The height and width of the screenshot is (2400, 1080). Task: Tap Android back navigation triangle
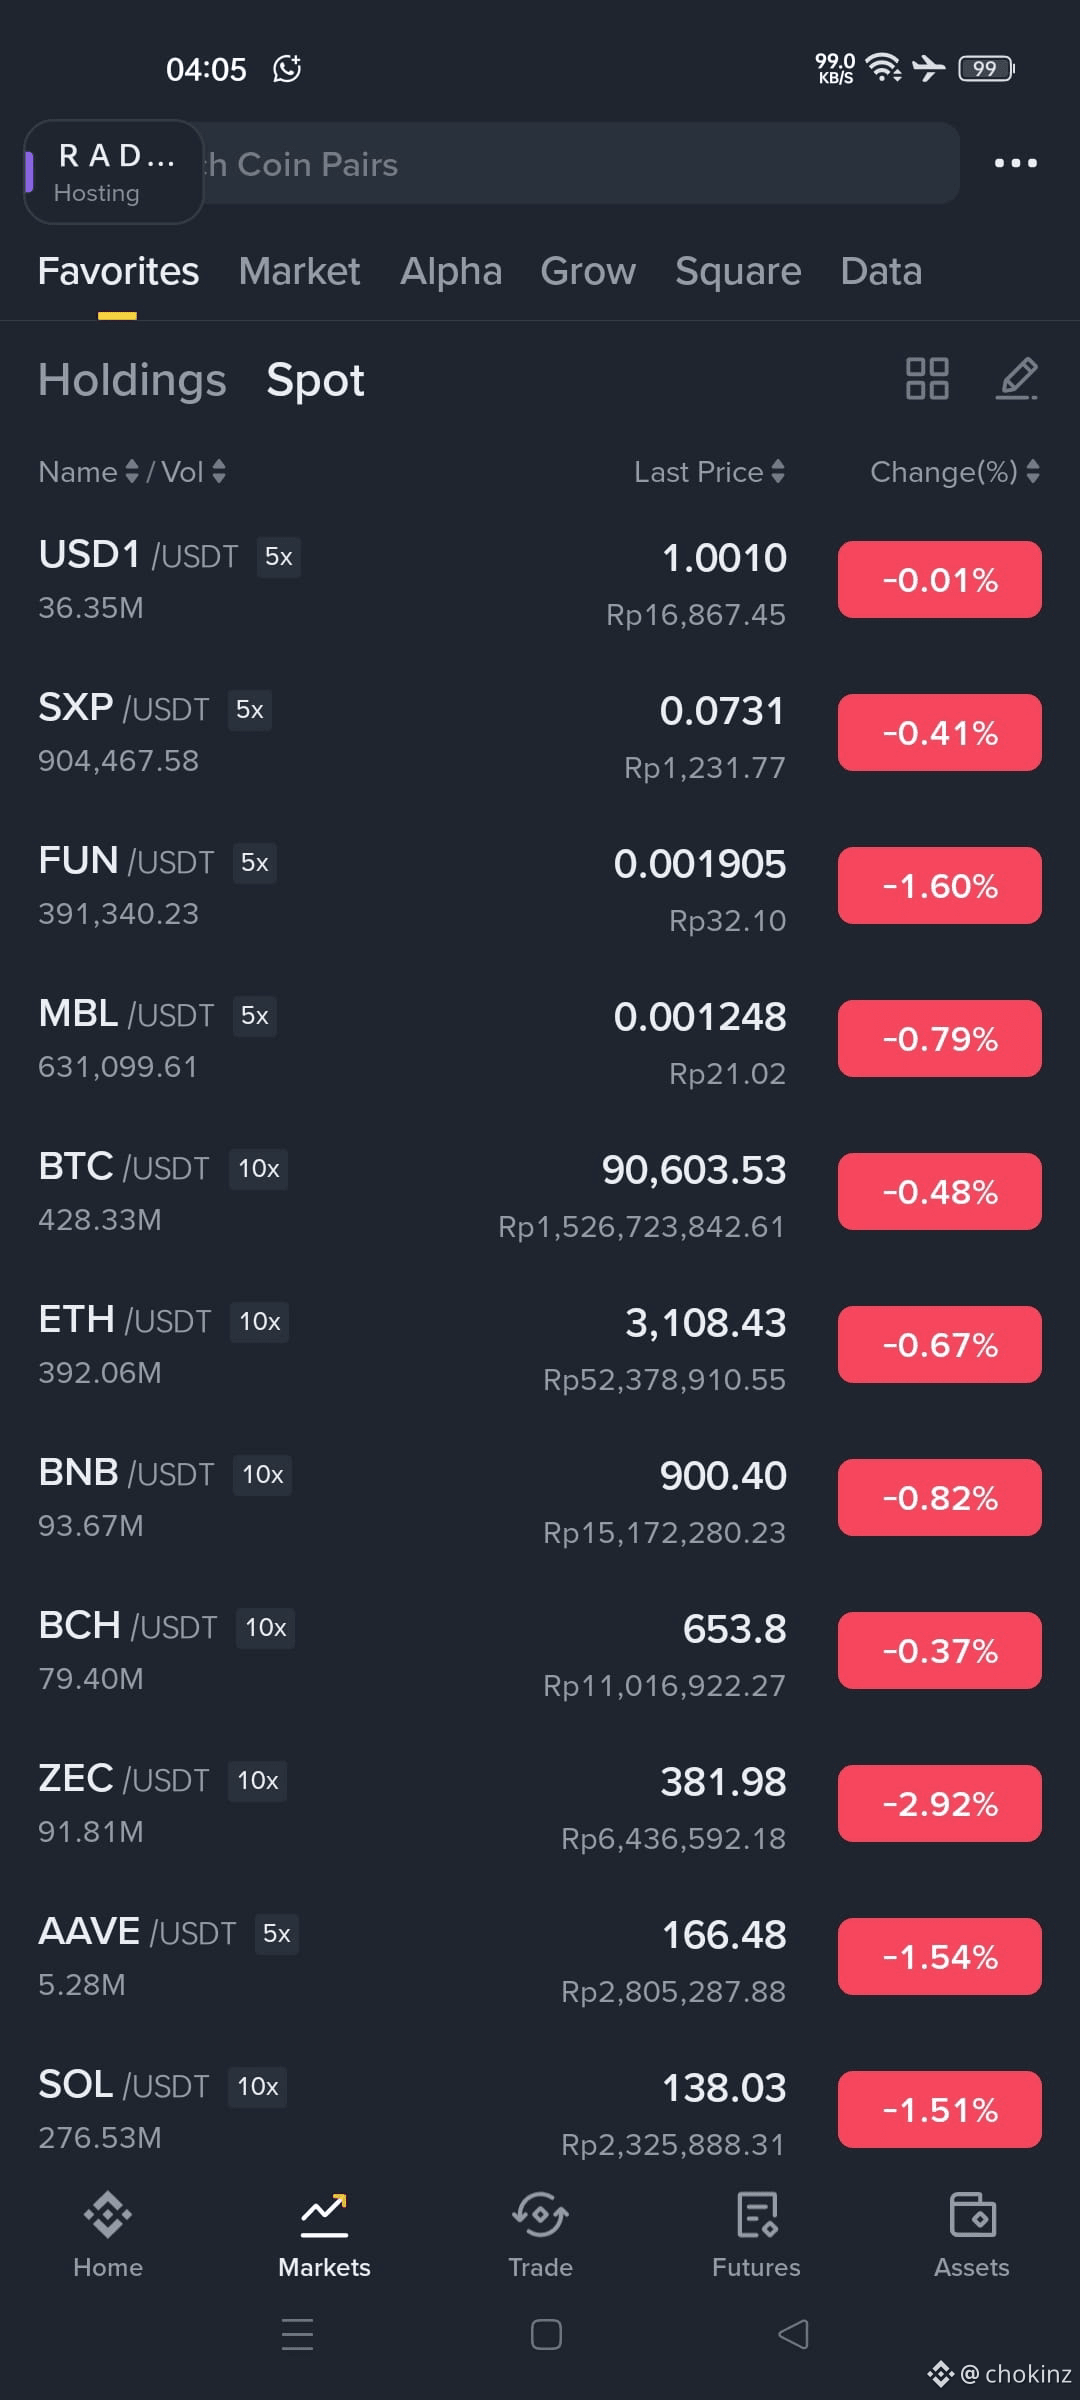point(793,2335)
